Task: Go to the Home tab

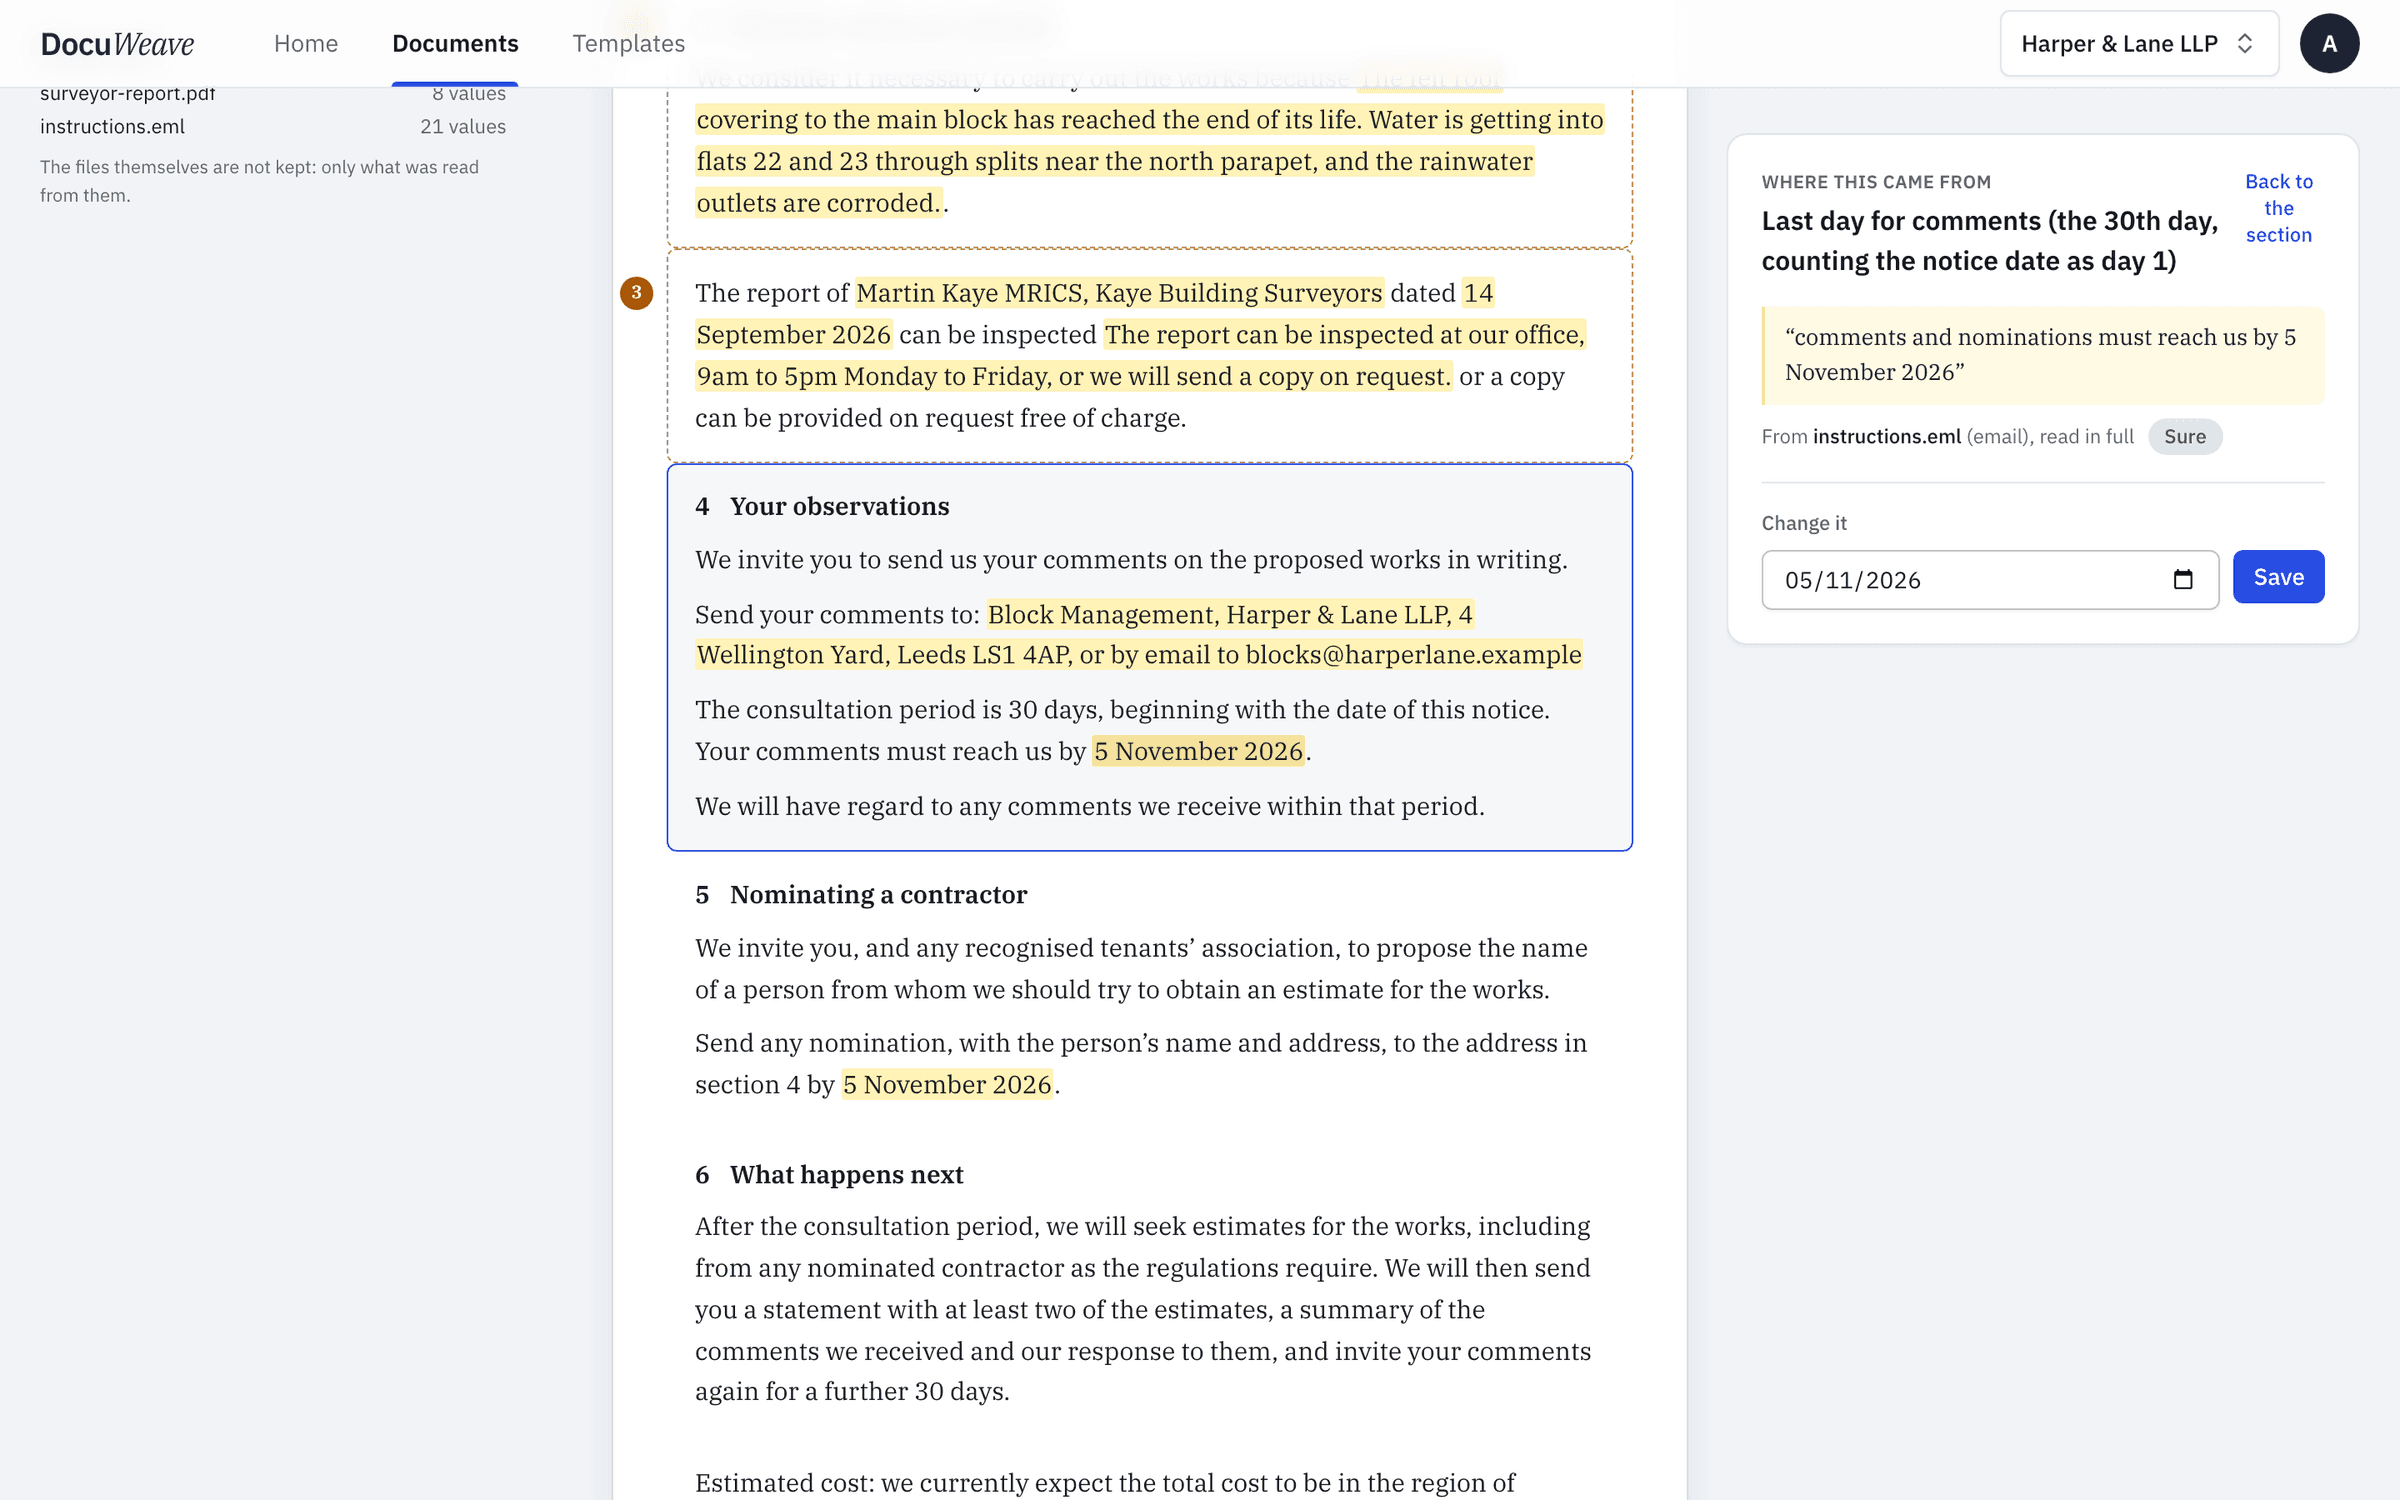Action: [306, 43]
